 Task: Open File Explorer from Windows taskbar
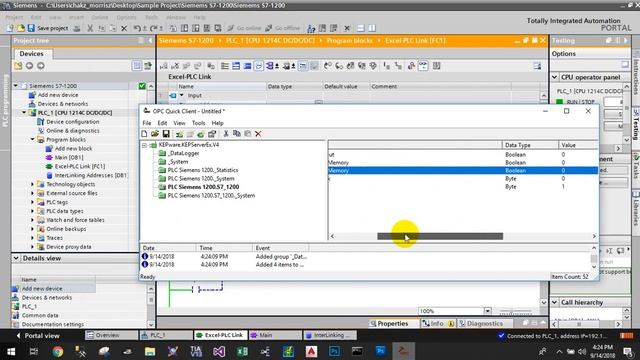[150, 351]
